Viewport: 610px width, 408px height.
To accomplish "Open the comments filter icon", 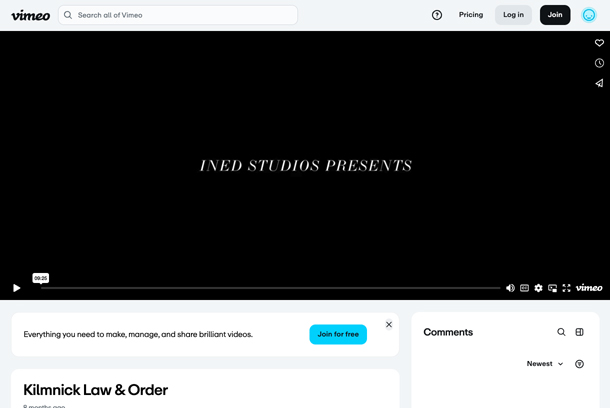I will pyautogui.click(x=579, y=364).
